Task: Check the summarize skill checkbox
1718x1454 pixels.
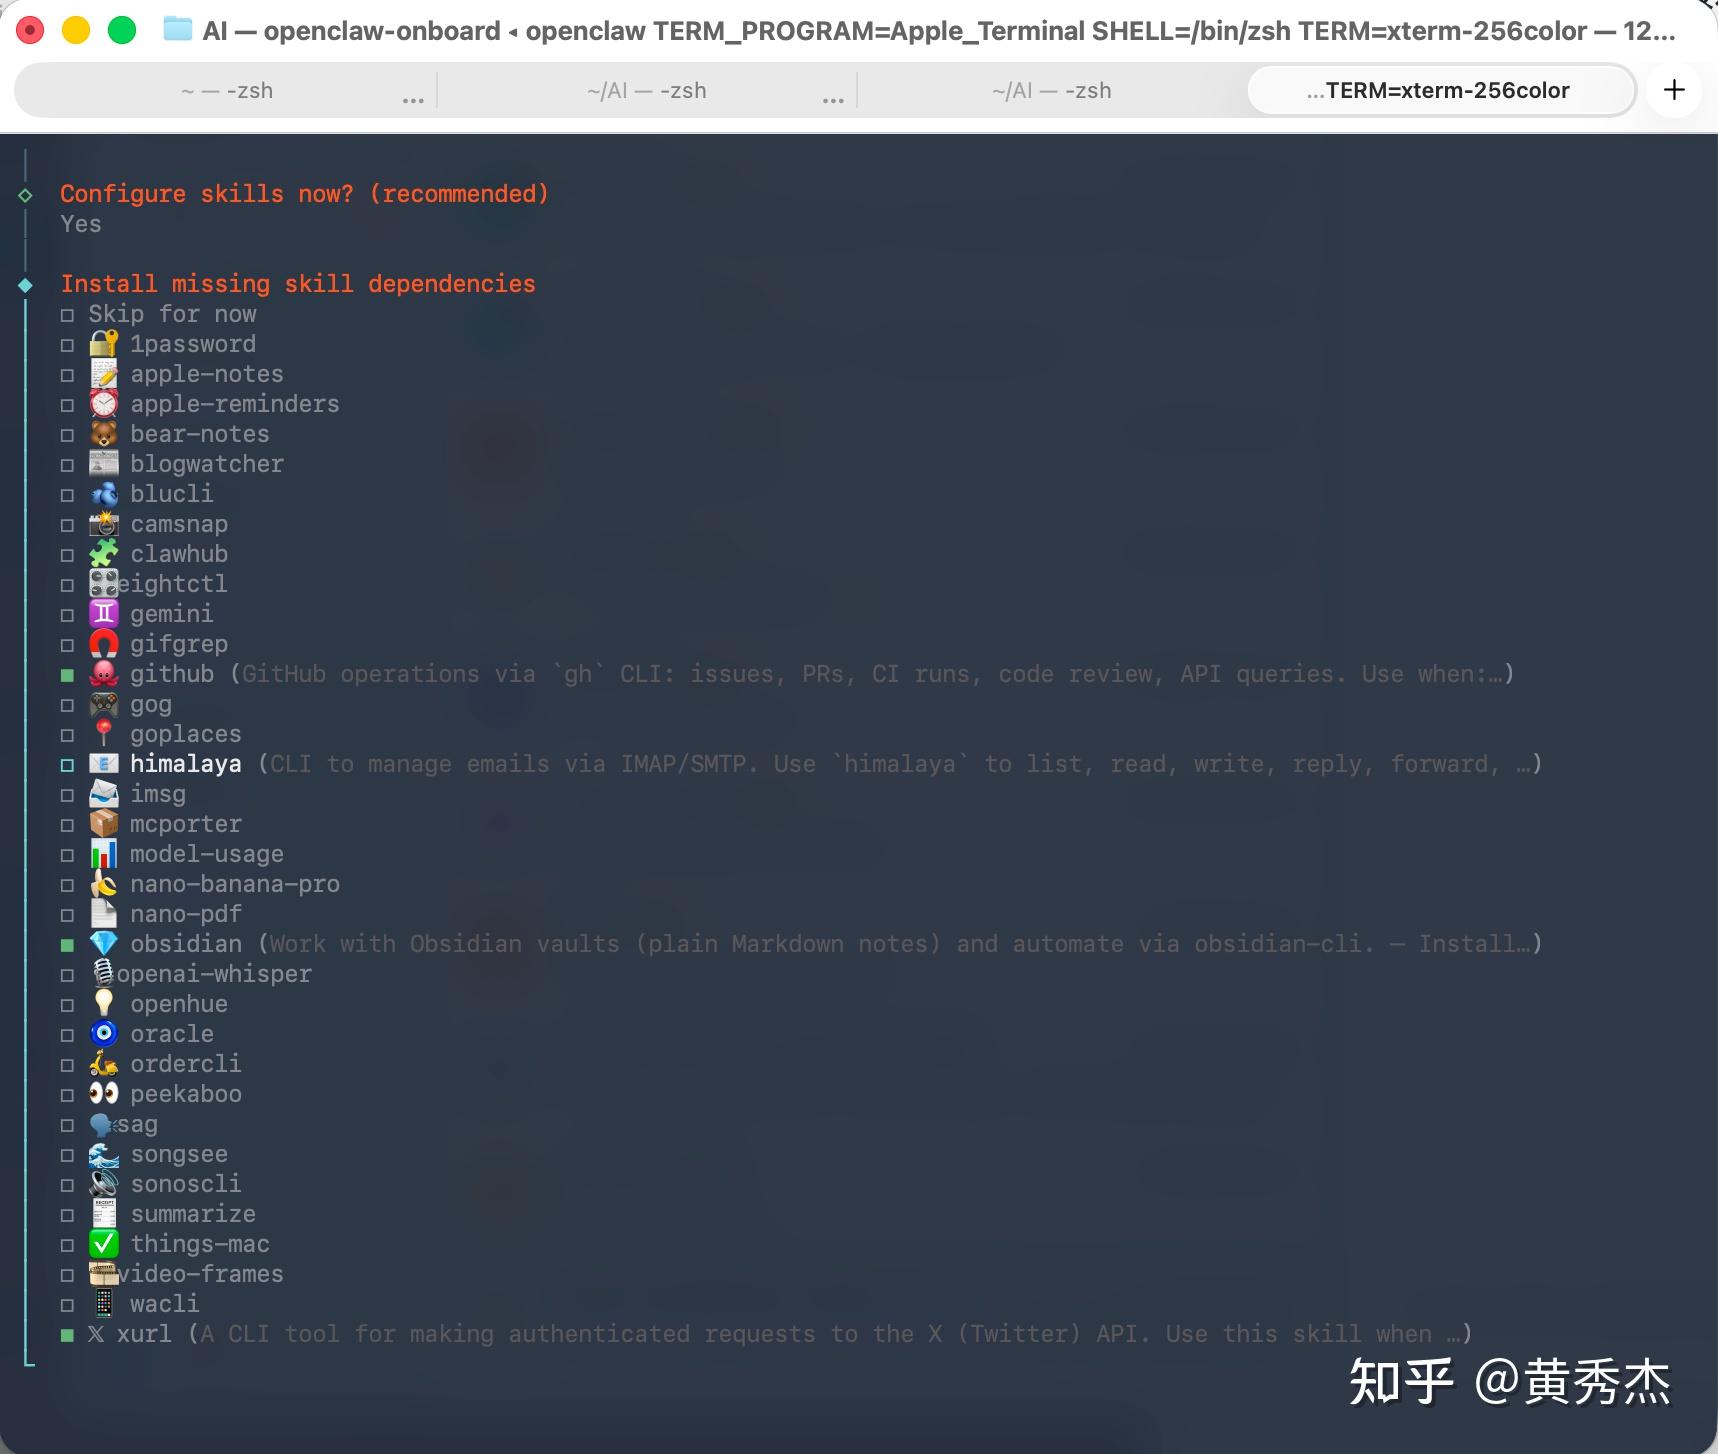Action: (x=67, y=1215)
